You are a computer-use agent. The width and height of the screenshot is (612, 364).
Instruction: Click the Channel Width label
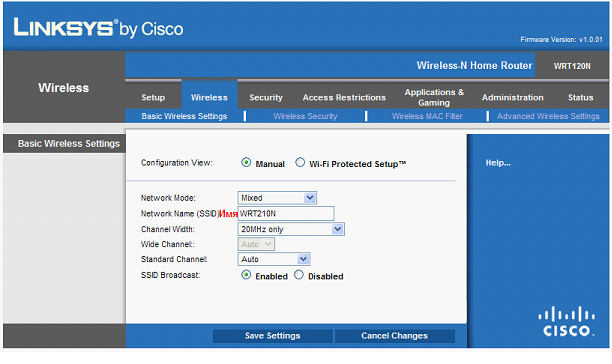(x=167, y=229)
